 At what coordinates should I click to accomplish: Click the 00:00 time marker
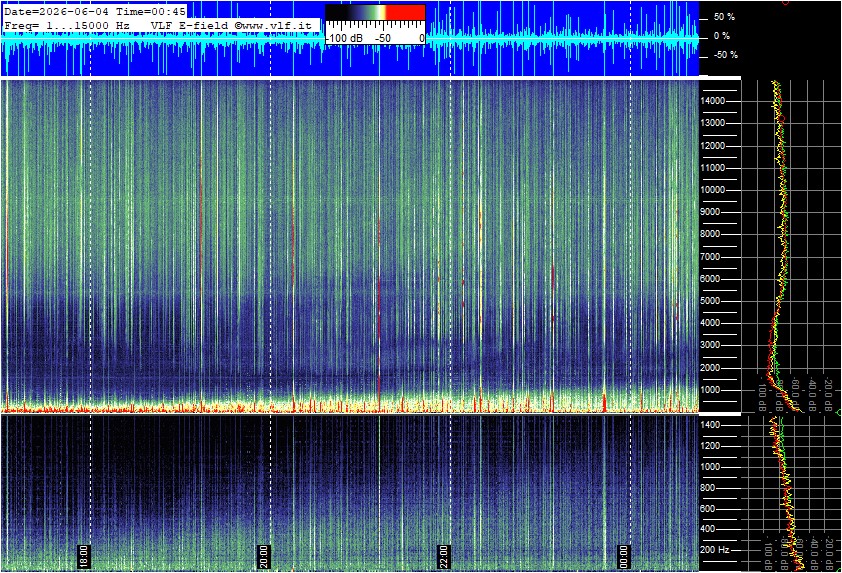pyautogui.click(x=624, y=556)
